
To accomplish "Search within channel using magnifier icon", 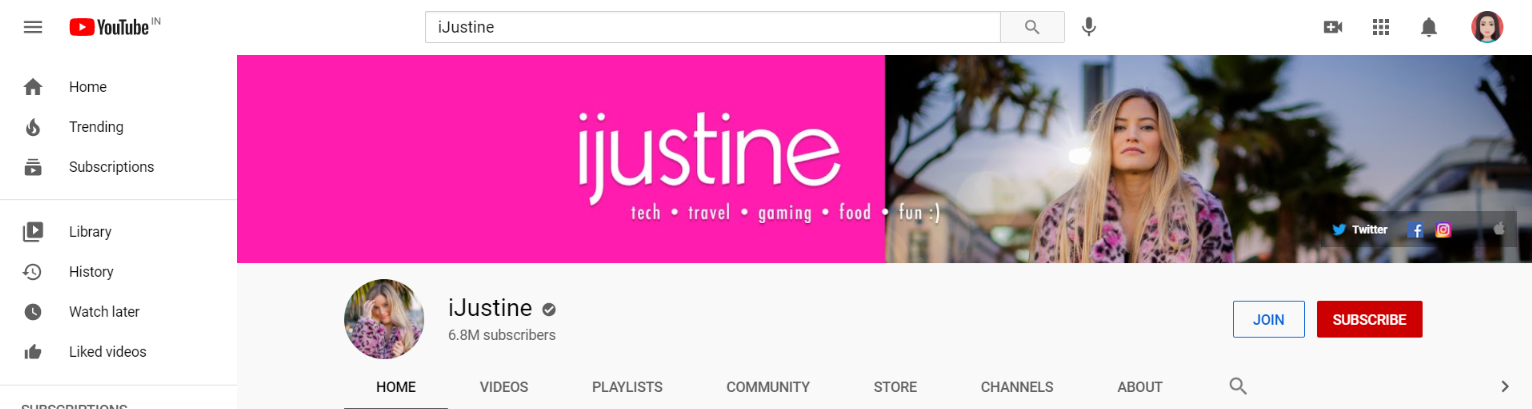I will click(1238, 386).
